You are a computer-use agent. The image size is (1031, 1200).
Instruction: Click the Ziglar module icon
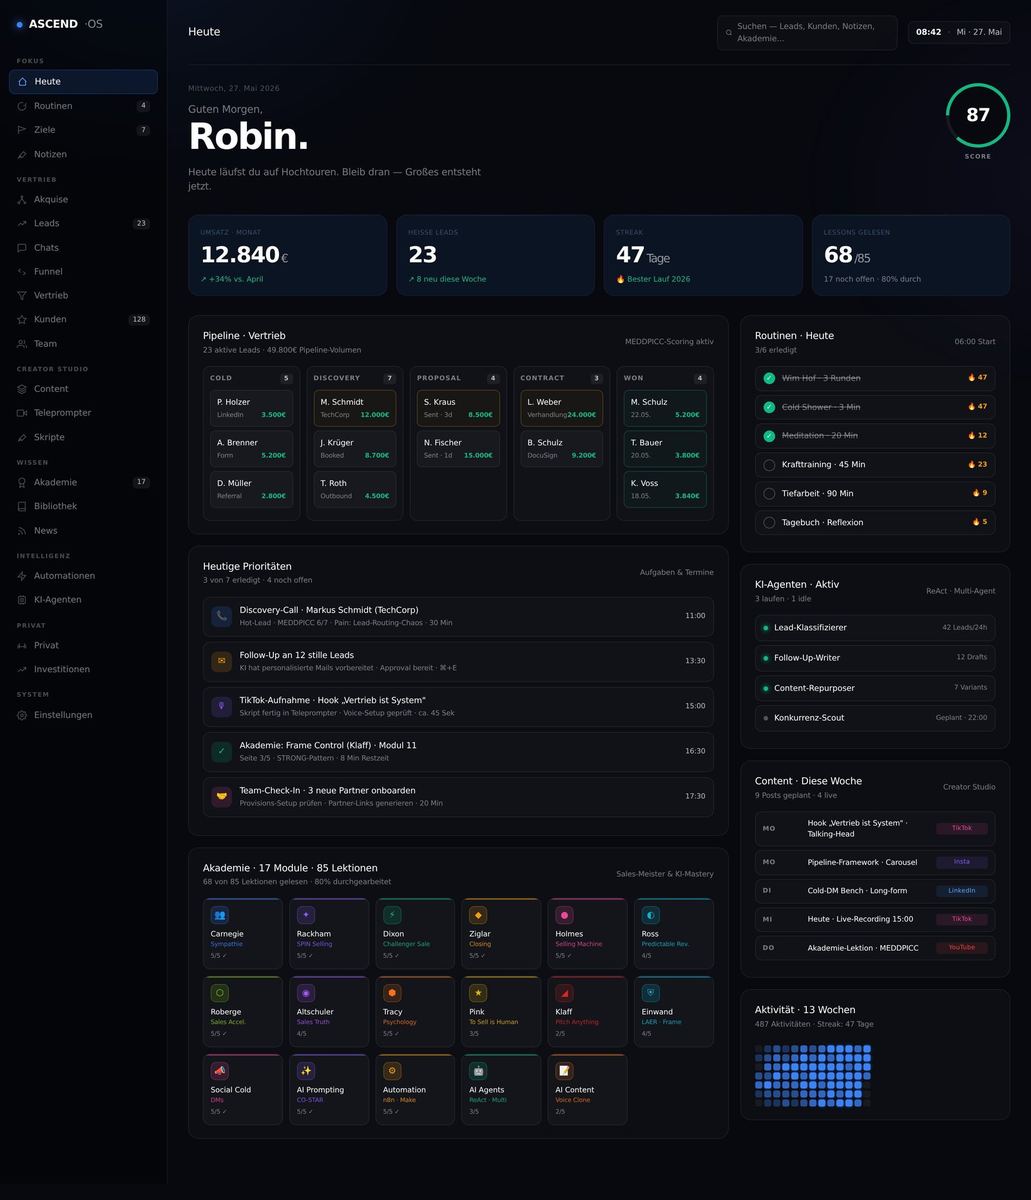click(x=478, y=915)
